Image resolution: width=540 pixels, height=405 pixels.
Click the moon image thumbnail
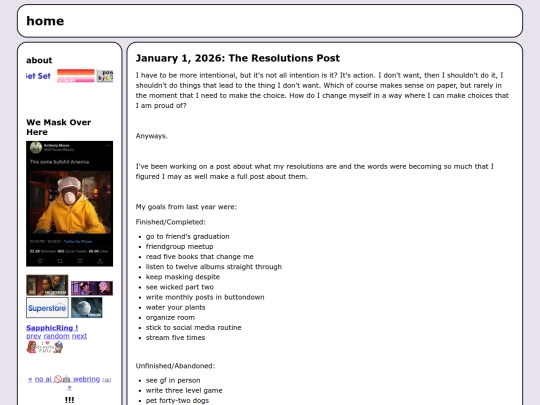coord(86,308)
